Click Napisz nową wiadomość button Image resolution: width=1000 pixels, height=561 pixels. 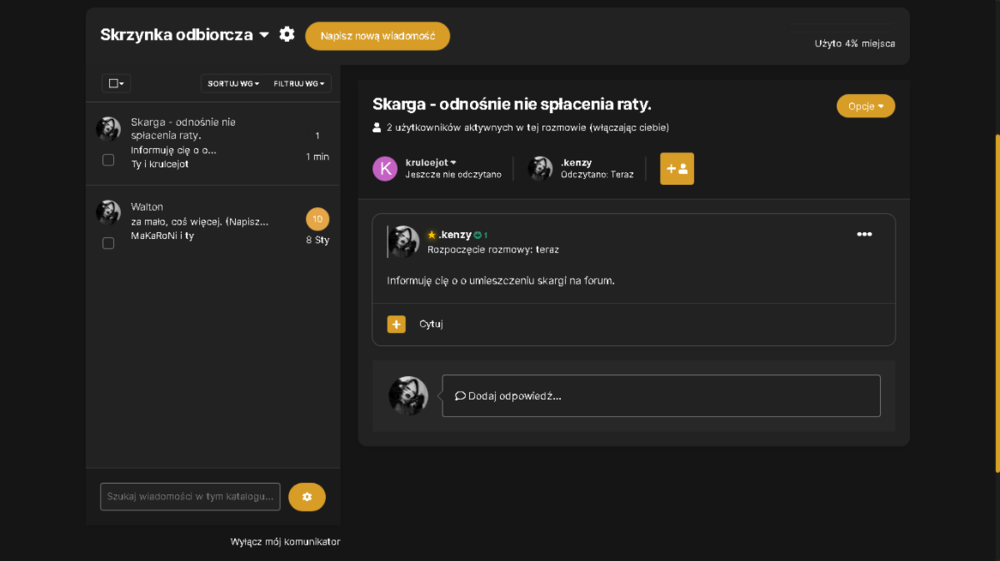(x=378, y=36)
